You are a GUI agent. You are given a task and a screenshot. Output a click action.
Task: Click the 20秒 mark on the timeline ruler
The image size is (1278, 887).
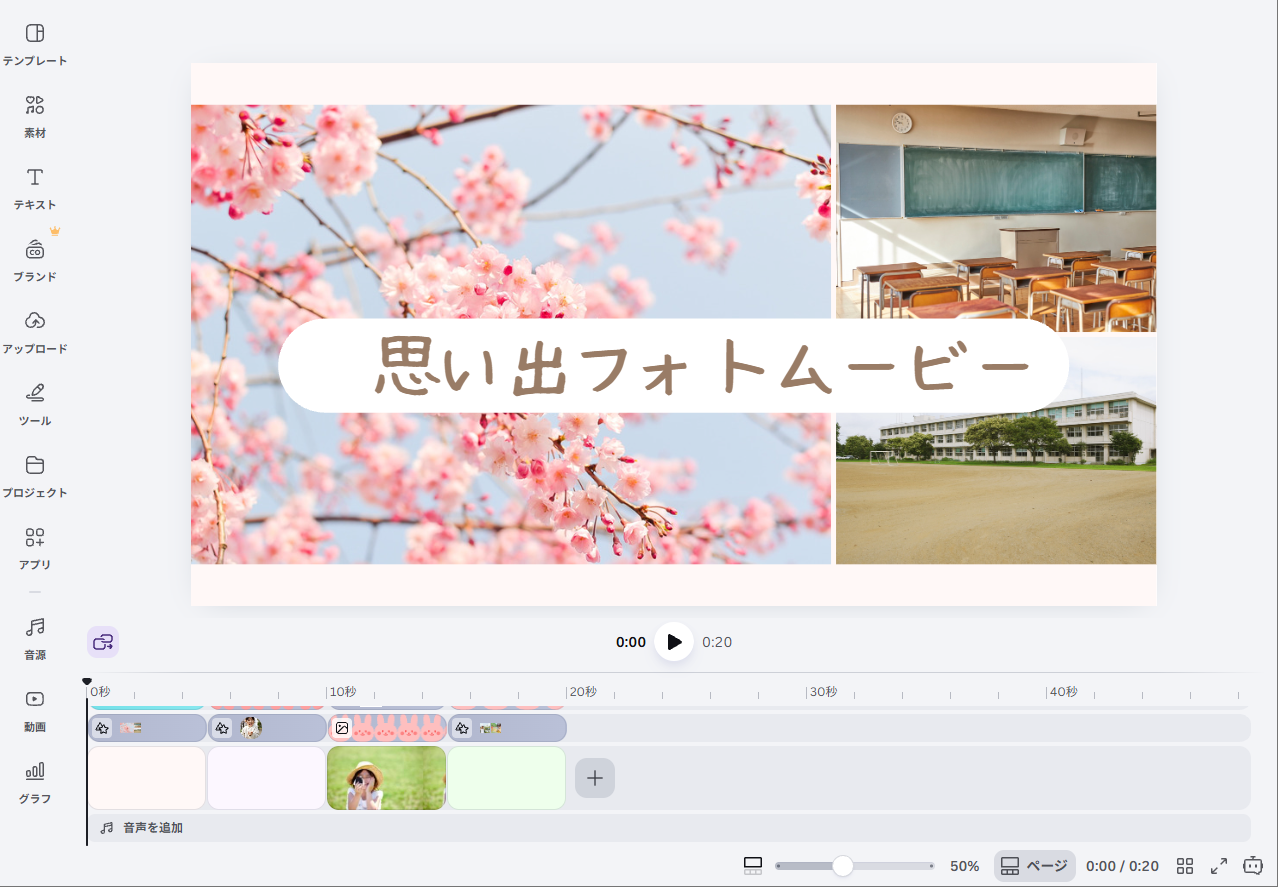pyautogui.click(x=582, y=692)
